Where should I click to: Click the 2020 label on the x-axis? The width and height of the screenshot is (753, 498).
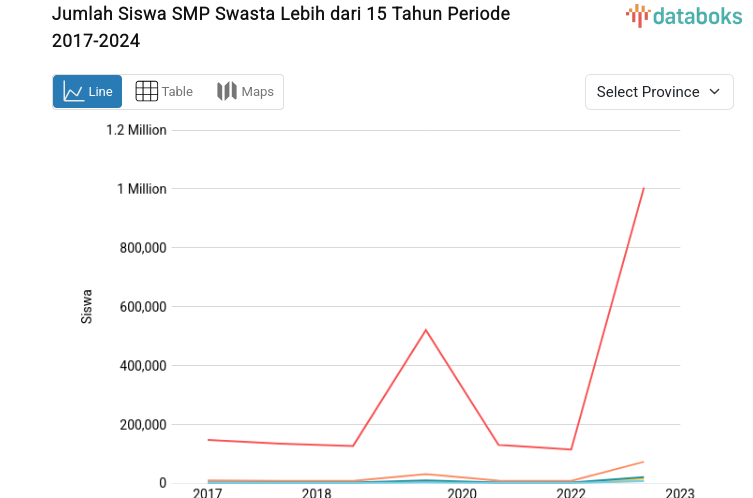pos(461,492)
